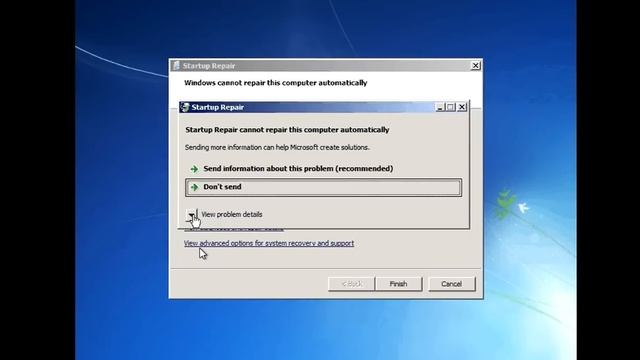Click the Cancel button
Viewport: 640px width, 360px height.
[x=451, y=284]
